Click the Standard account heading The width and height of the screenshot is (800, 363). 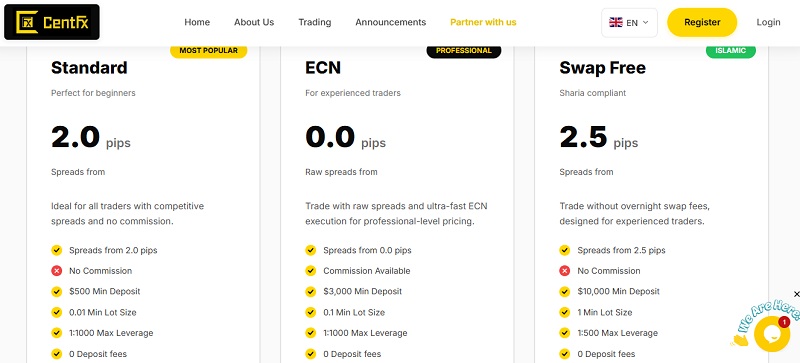tap(89, 67)
